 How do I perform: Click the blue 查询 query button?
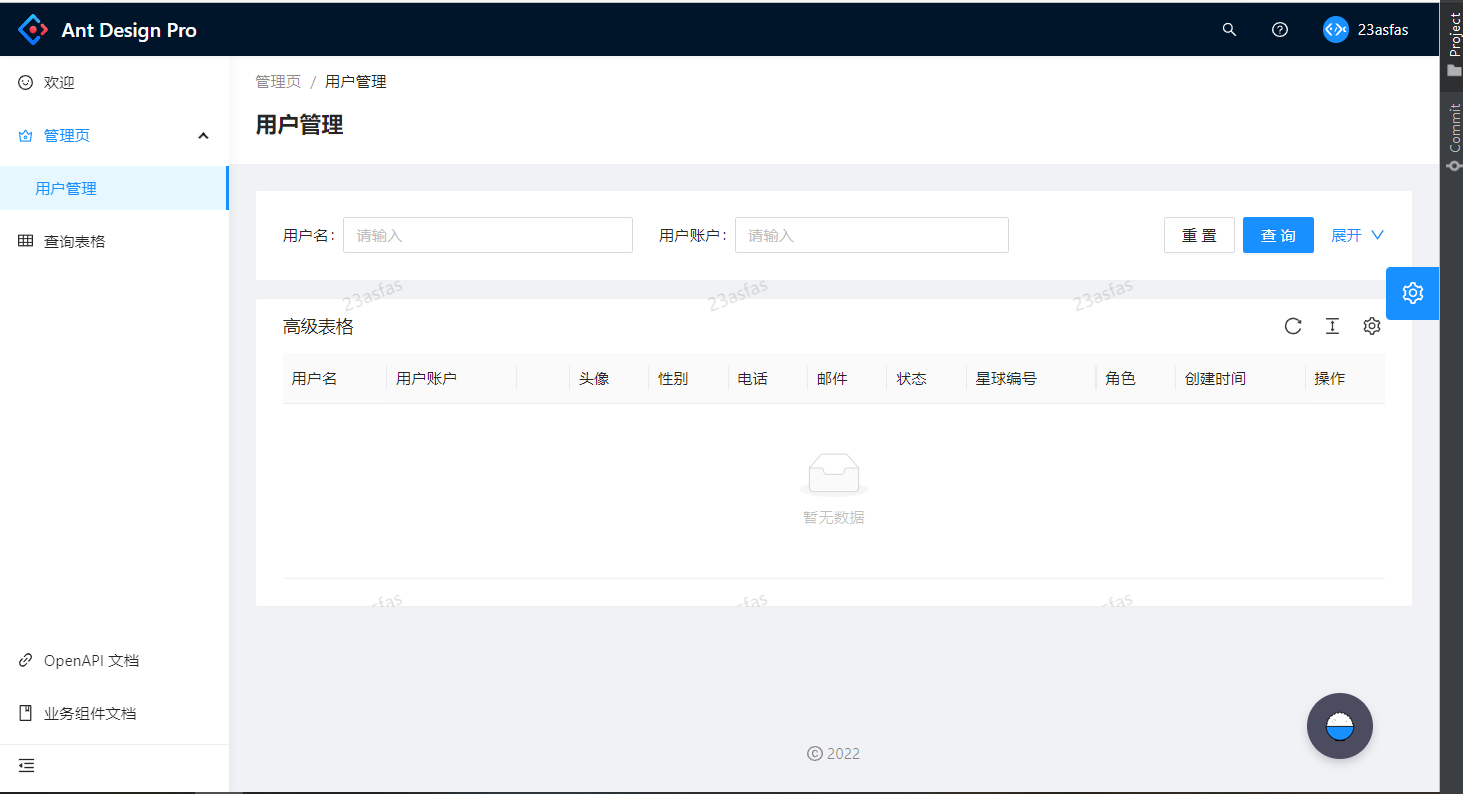1278,235
